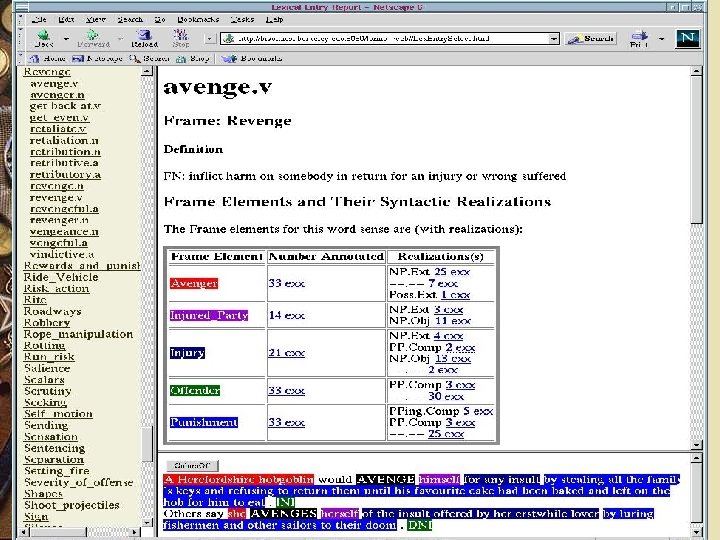
Task: Click the red Avenger frame element label
Action: pos(194,283)
